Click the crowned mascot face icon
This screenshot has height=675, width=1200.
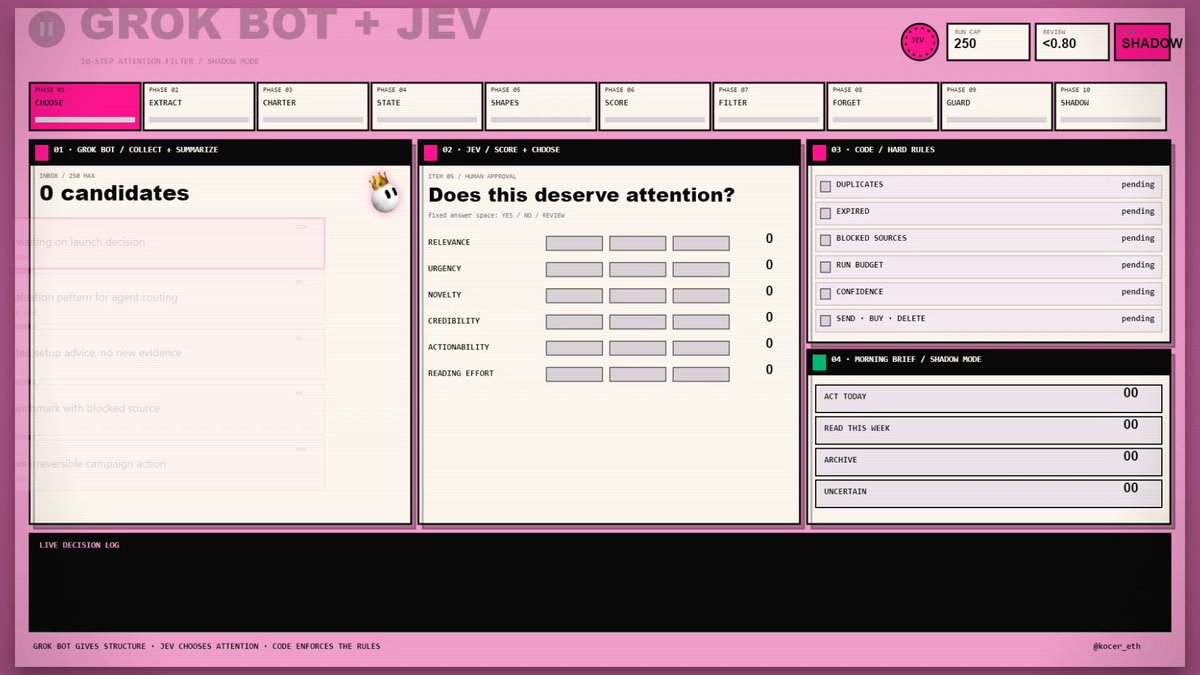384,194
